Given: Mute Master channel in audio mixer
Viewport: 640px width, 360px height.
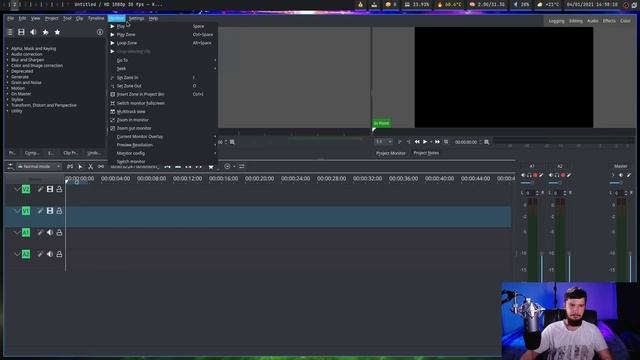Looking at the screenshot, I should (621, 176).
